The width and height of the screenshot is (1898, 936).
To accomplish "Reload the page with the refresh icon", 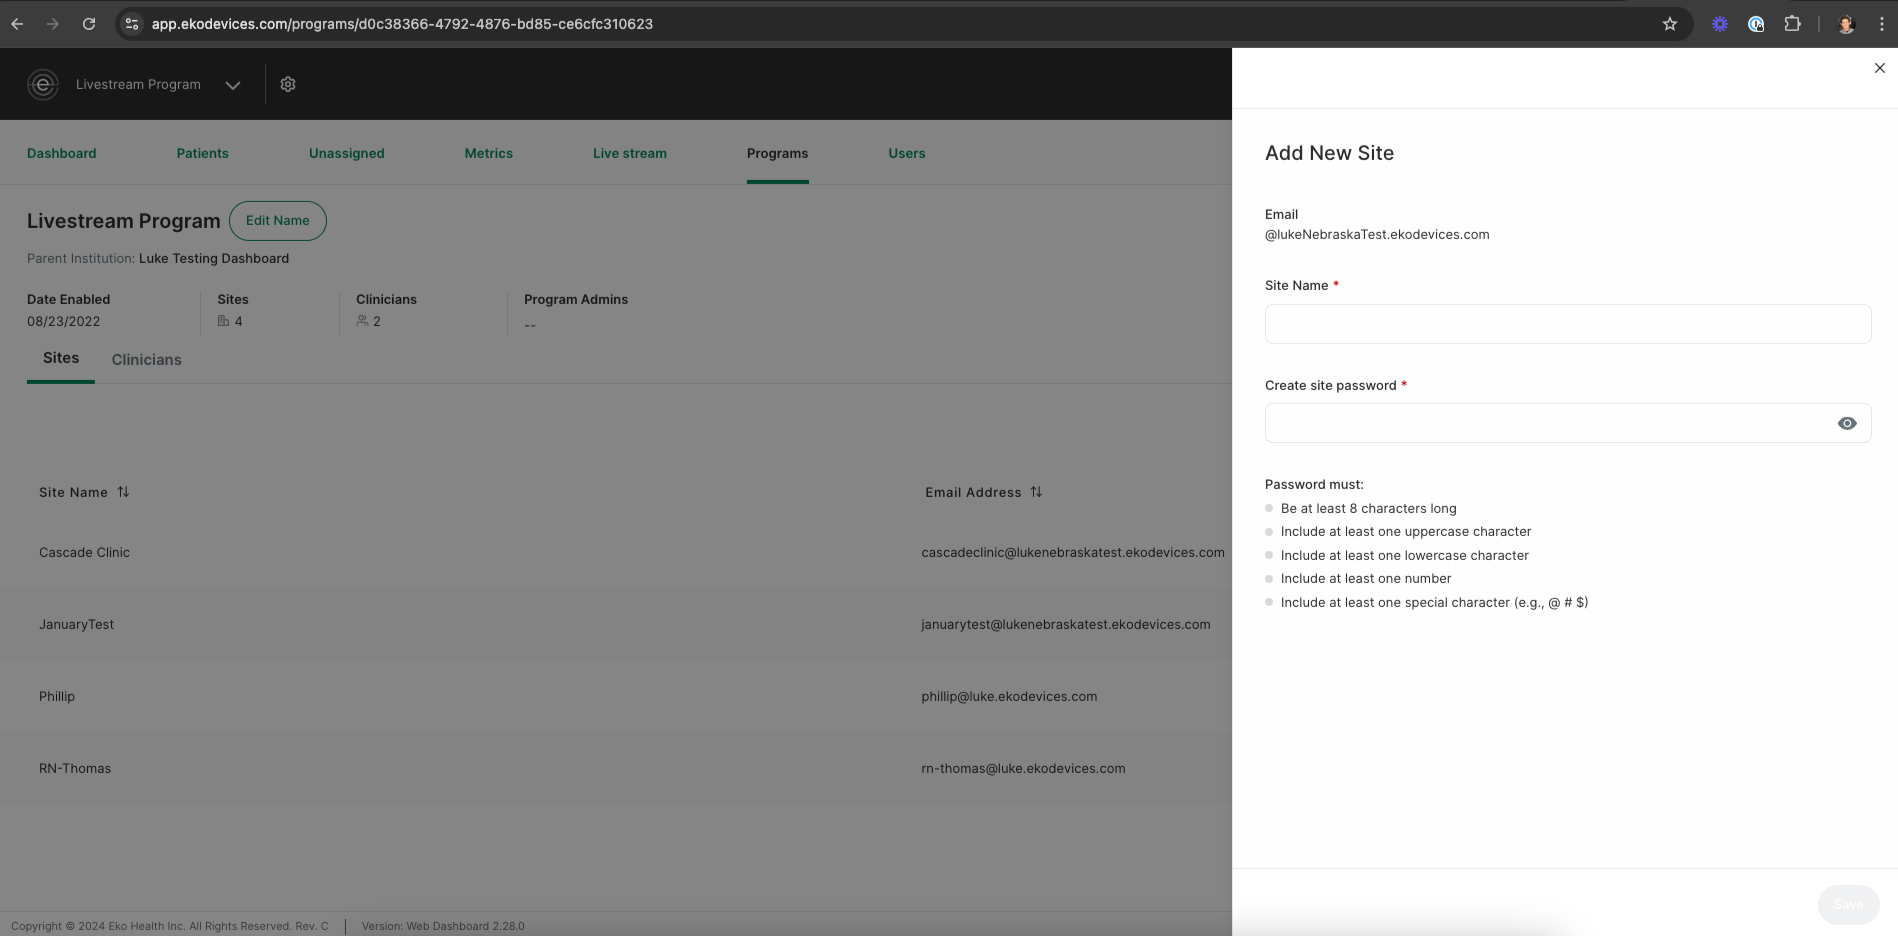I will coord(89,24).
